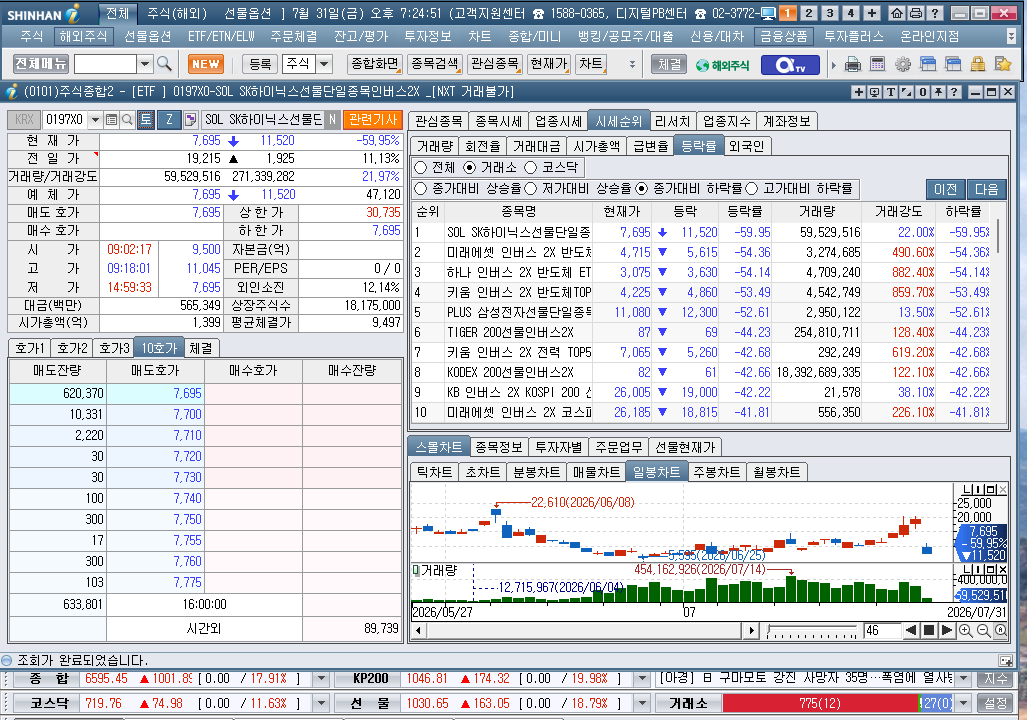The width and height of the screenshot is (1027, 720).
Task: Expand the menu bar overflow arrow
Action: coord(1011,36)
